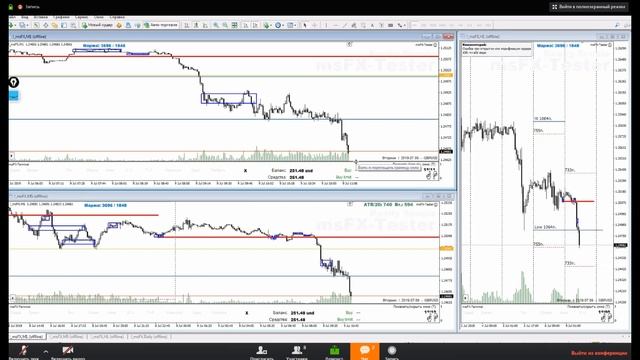Screen dimensions: 640x360
Task: Click Buy limit in the top chart panel
Action: (x=344, y=178)
